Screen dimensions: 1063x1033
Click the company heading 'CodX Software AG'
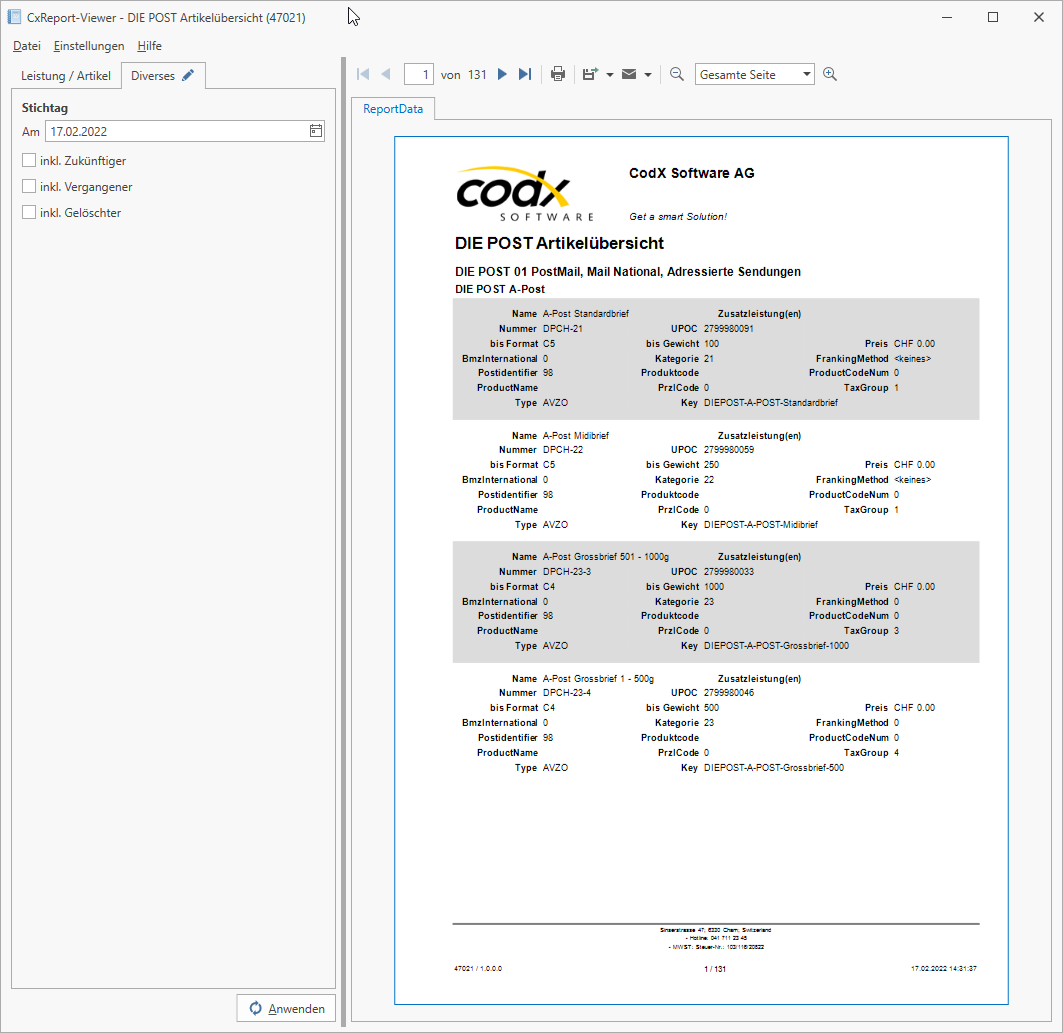[x=691, y=174]
